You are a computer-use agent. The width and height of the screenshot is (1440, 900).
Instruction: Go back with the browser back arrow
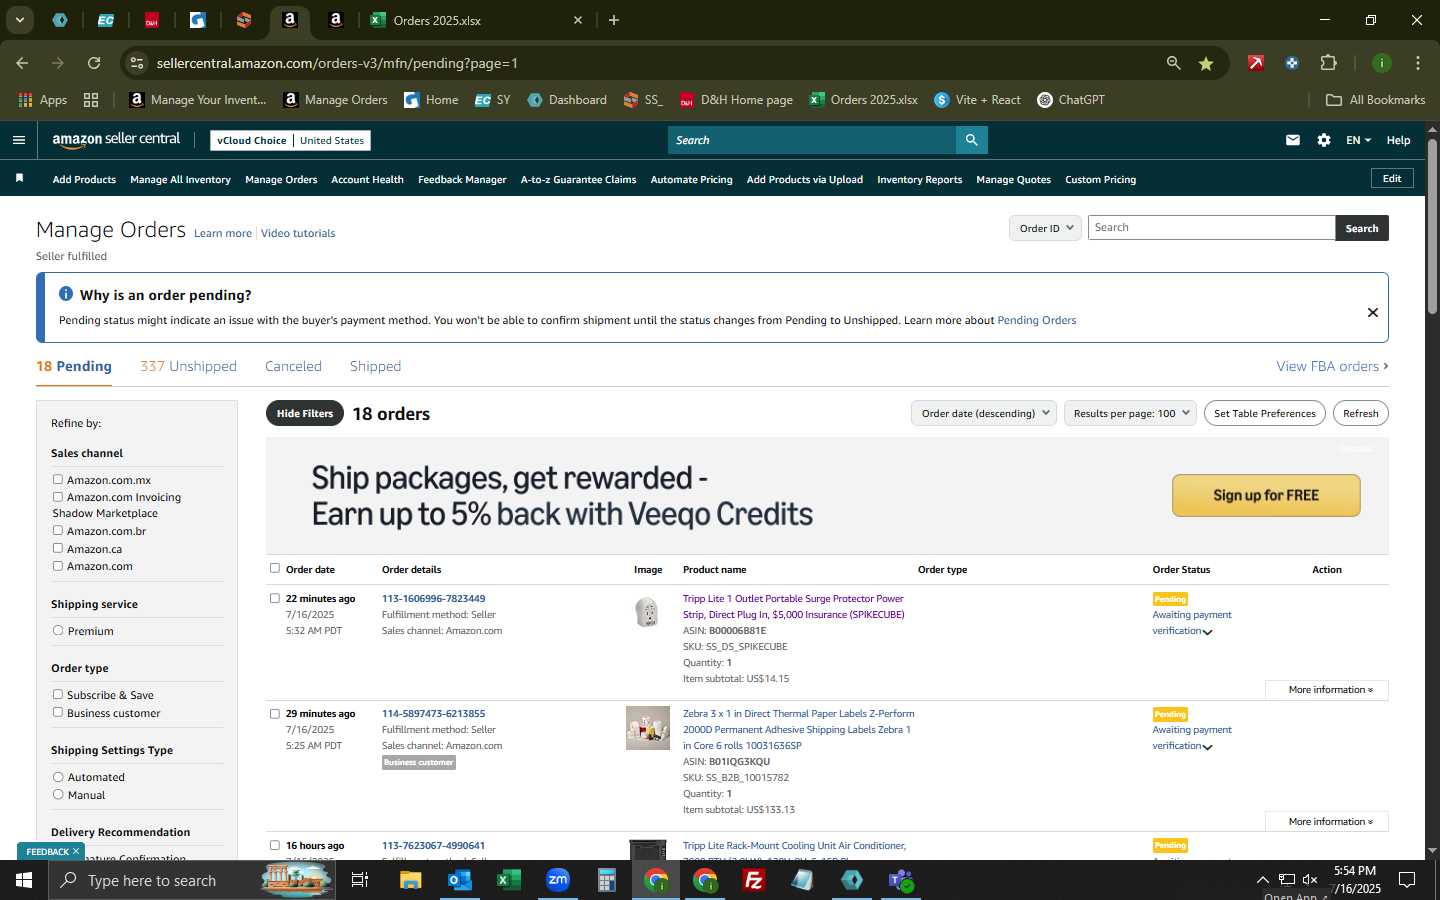(x=22, y=63)
